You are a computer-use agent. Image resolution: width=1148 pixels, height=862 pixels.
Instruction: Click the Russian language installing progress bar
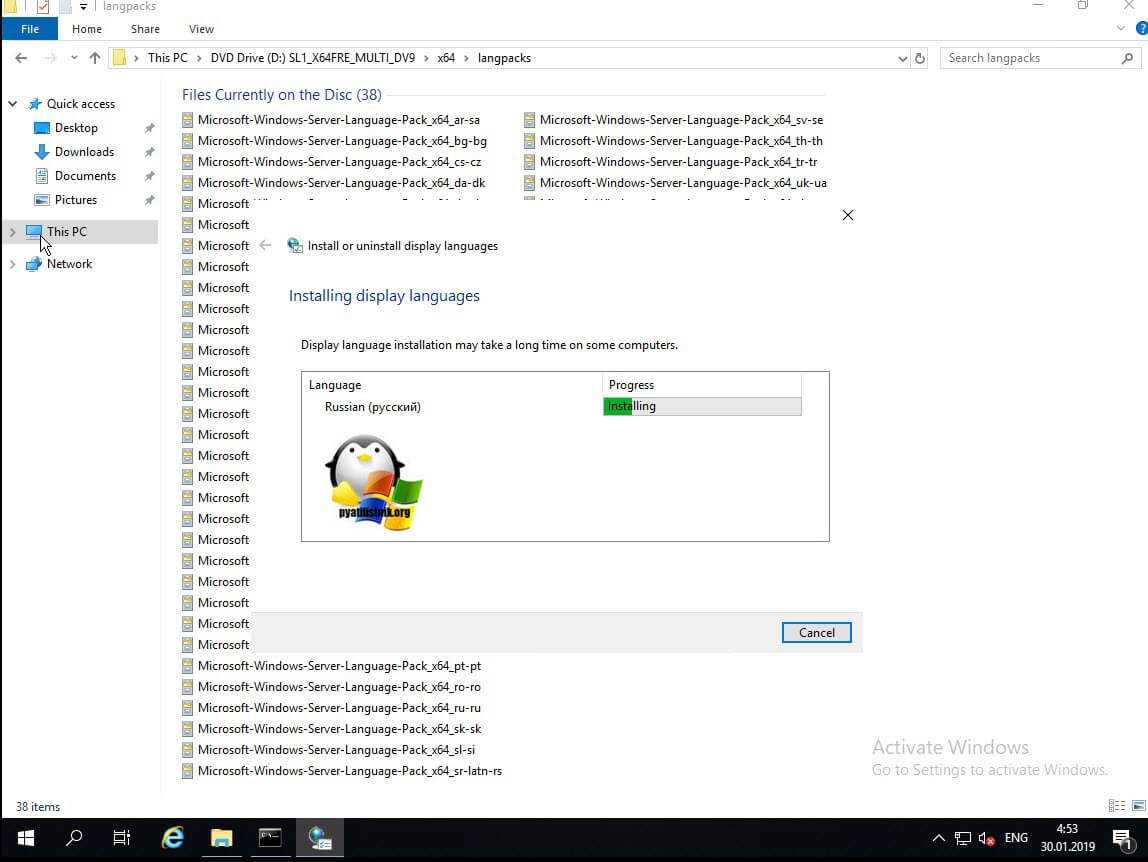(x=702, y=406)
